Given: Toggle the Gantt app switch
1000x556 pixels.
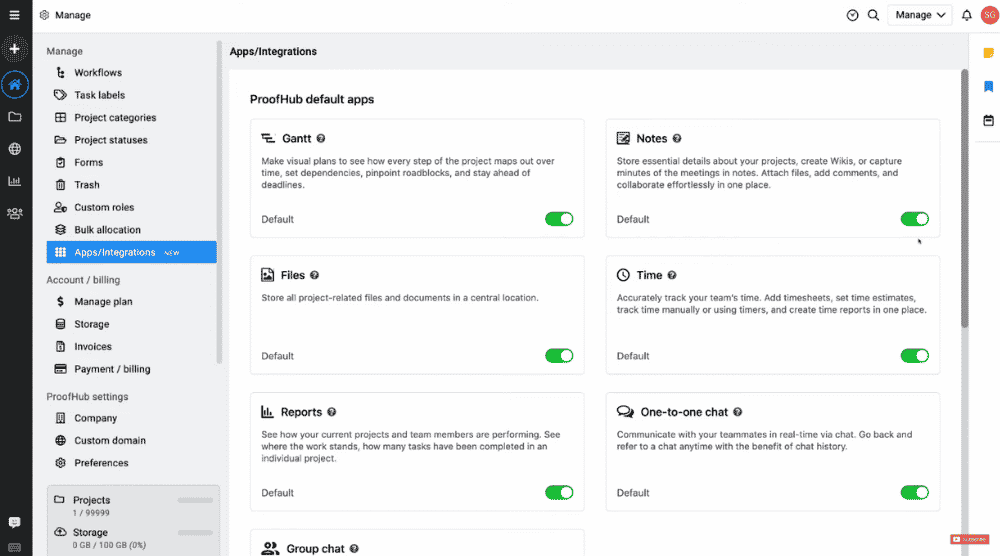Looking at the screenshot, I should pyautogui.click(x=559, y=219).
